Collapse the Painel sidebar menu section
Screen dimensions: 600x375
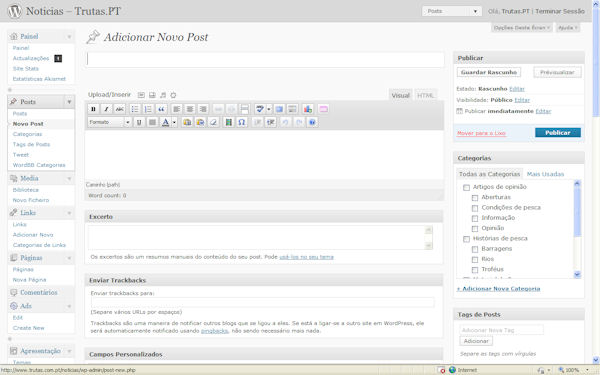click(69, 37)
